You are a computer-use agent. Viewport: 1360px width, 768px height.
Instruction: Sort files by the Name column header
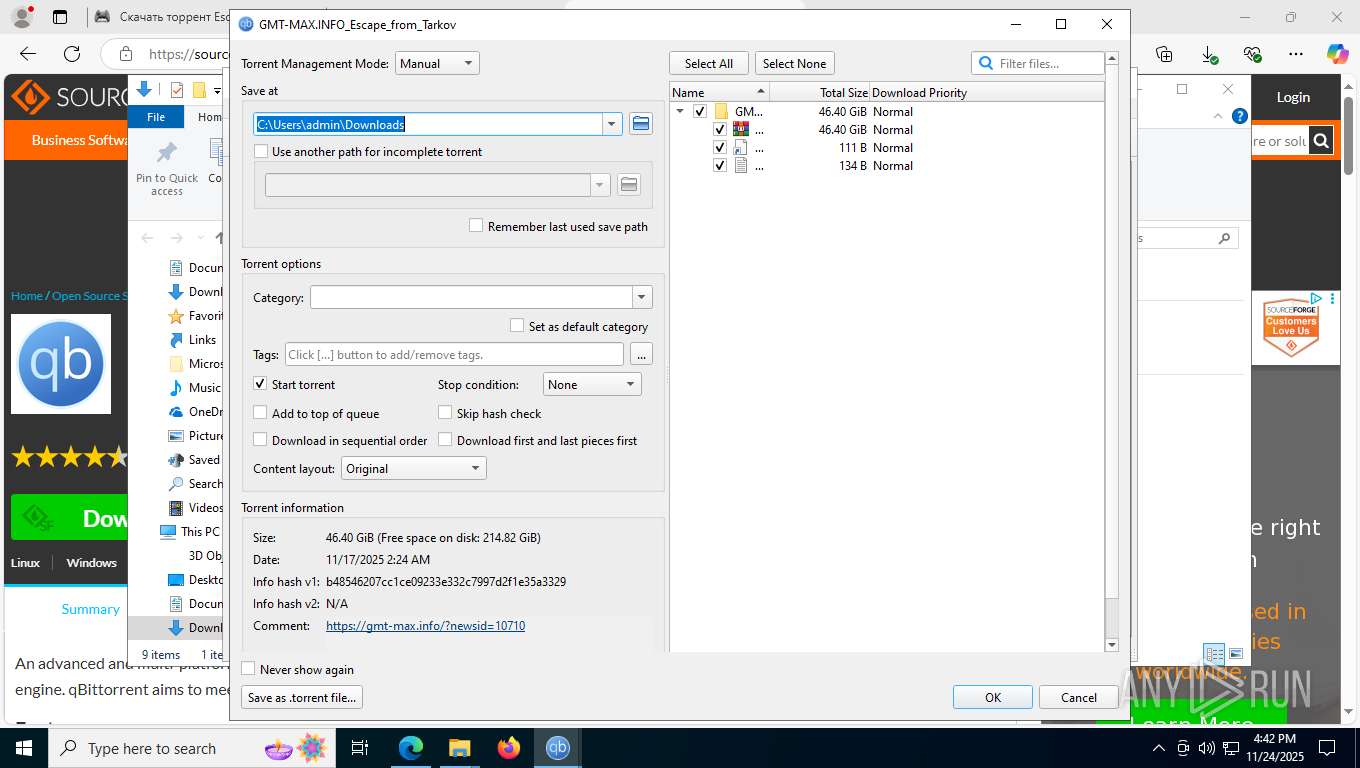(x=719, y=92)
